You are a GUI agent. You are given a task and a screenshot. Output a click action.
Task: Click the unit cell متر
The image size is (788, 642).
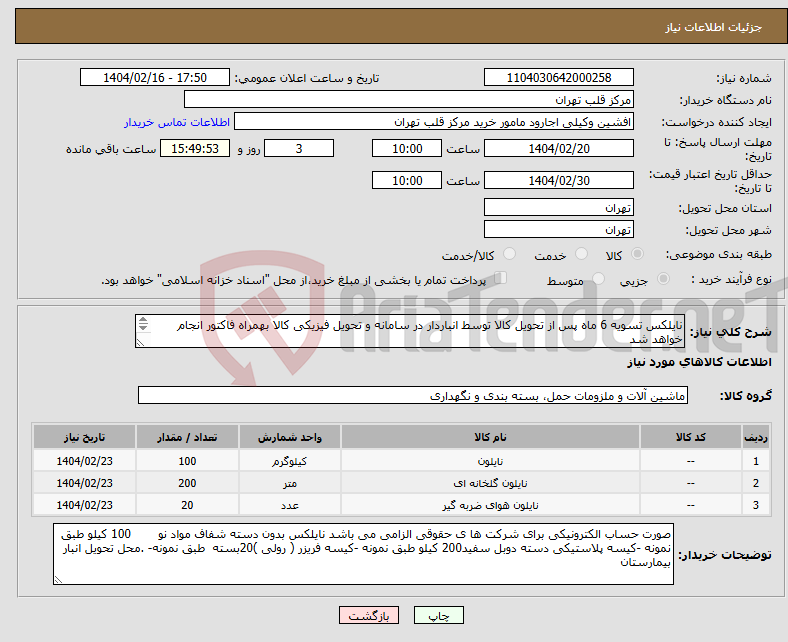coord(289,483)
